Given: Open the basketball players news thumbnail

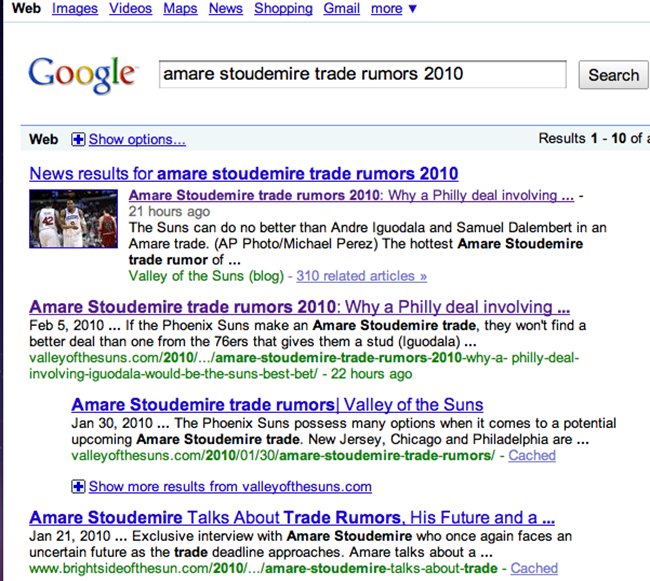Looking at the screenshot, I should (x=75, y=219).
